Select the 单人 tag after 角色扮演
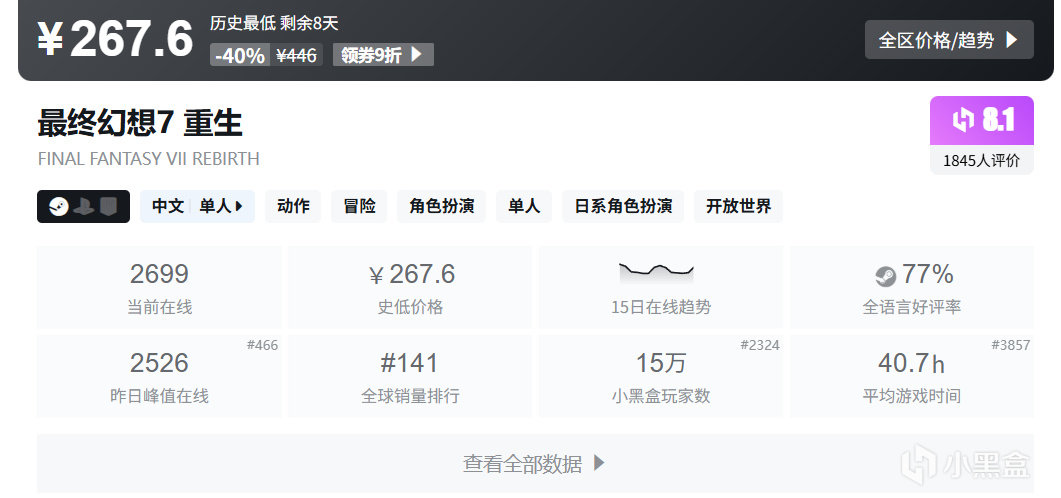This screenshot has width=1061, height=498. (x=524, y=206)
